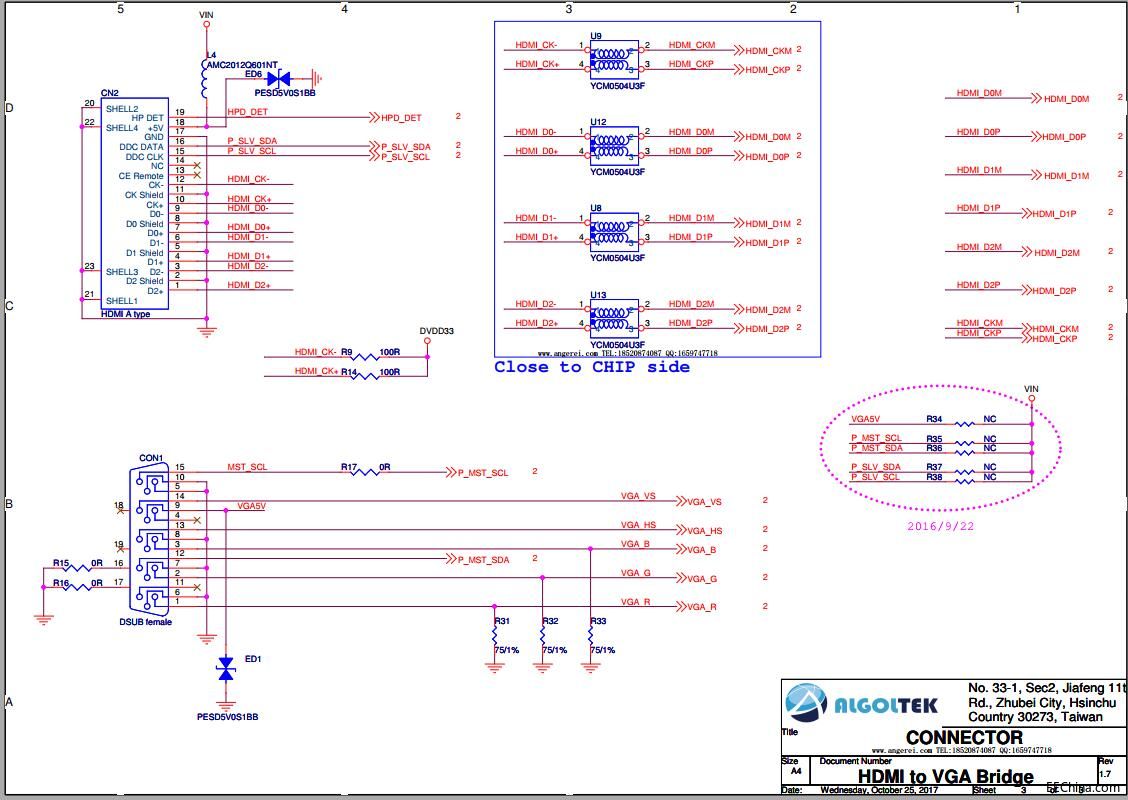The height and width of the screenshot is (800, 1128).
Task: Click the "Country 30273, Taiwan" address line
Action: point(1034,717)
